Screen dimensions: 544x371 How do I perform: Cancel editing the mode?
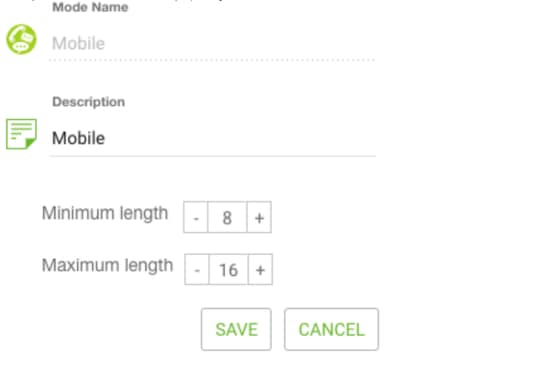[x=331, y=329]
